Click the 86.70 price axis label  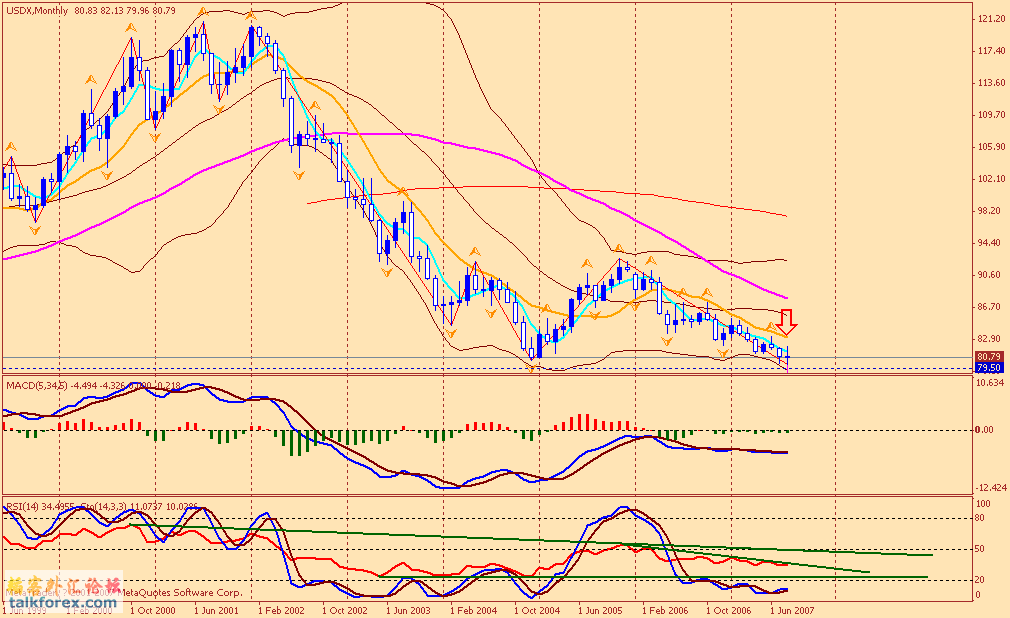(x=991, y=307)
